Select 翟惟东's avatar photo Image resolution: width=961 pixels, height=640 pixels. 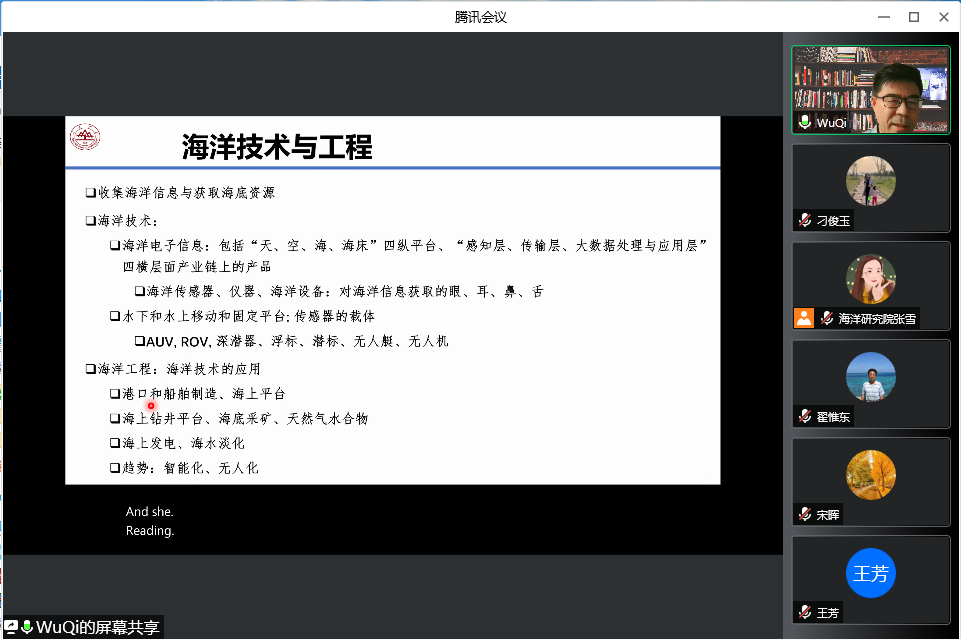[x=870, y=377]
